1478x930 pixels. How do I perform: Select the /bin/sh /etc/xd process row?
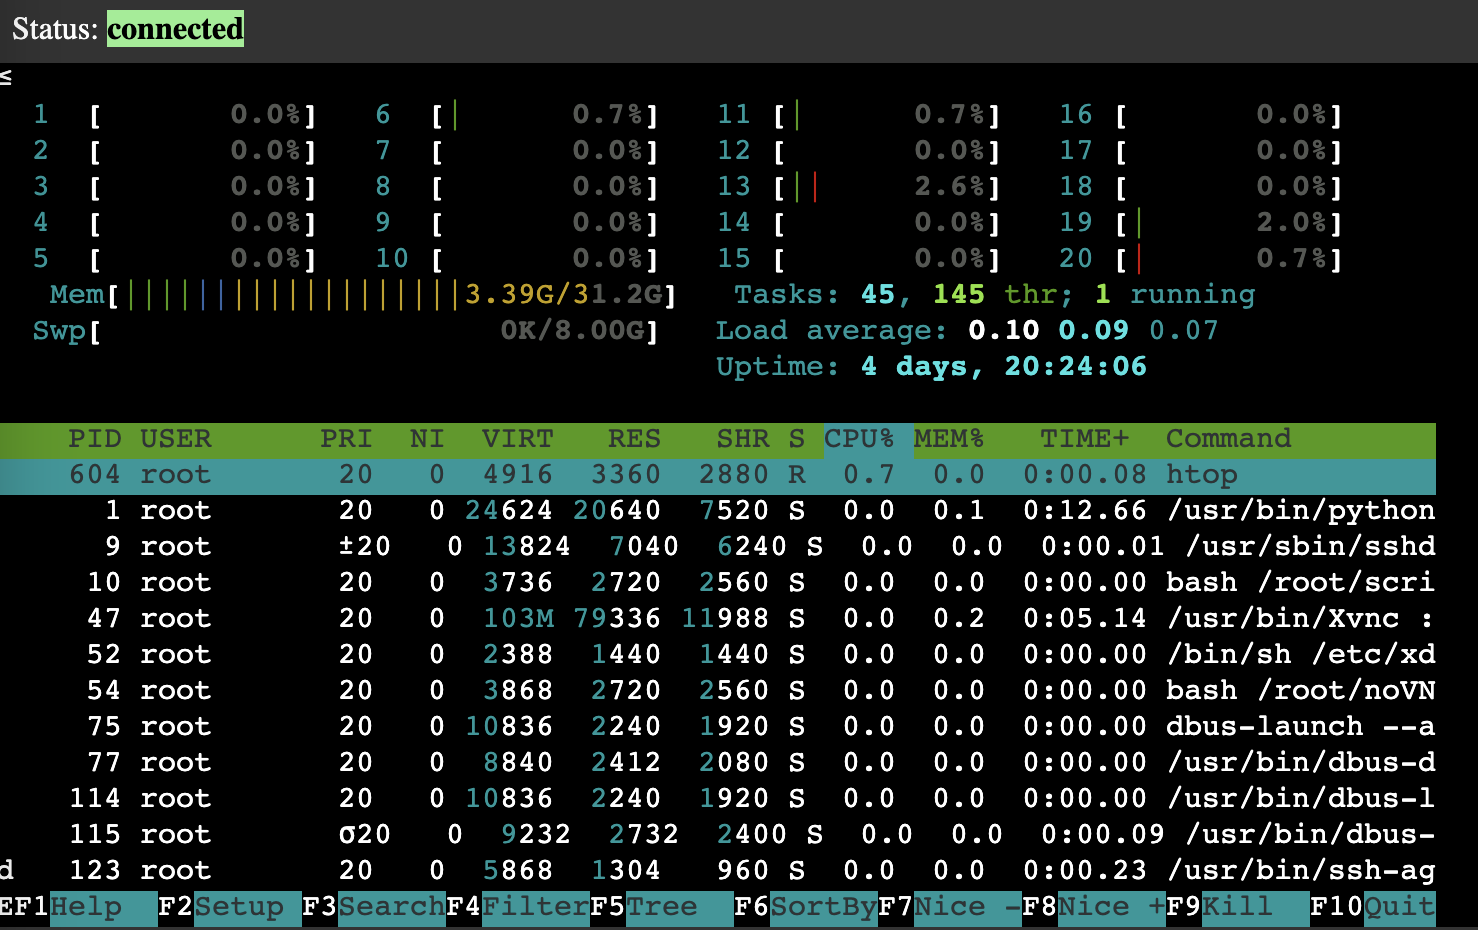(718, 655)
